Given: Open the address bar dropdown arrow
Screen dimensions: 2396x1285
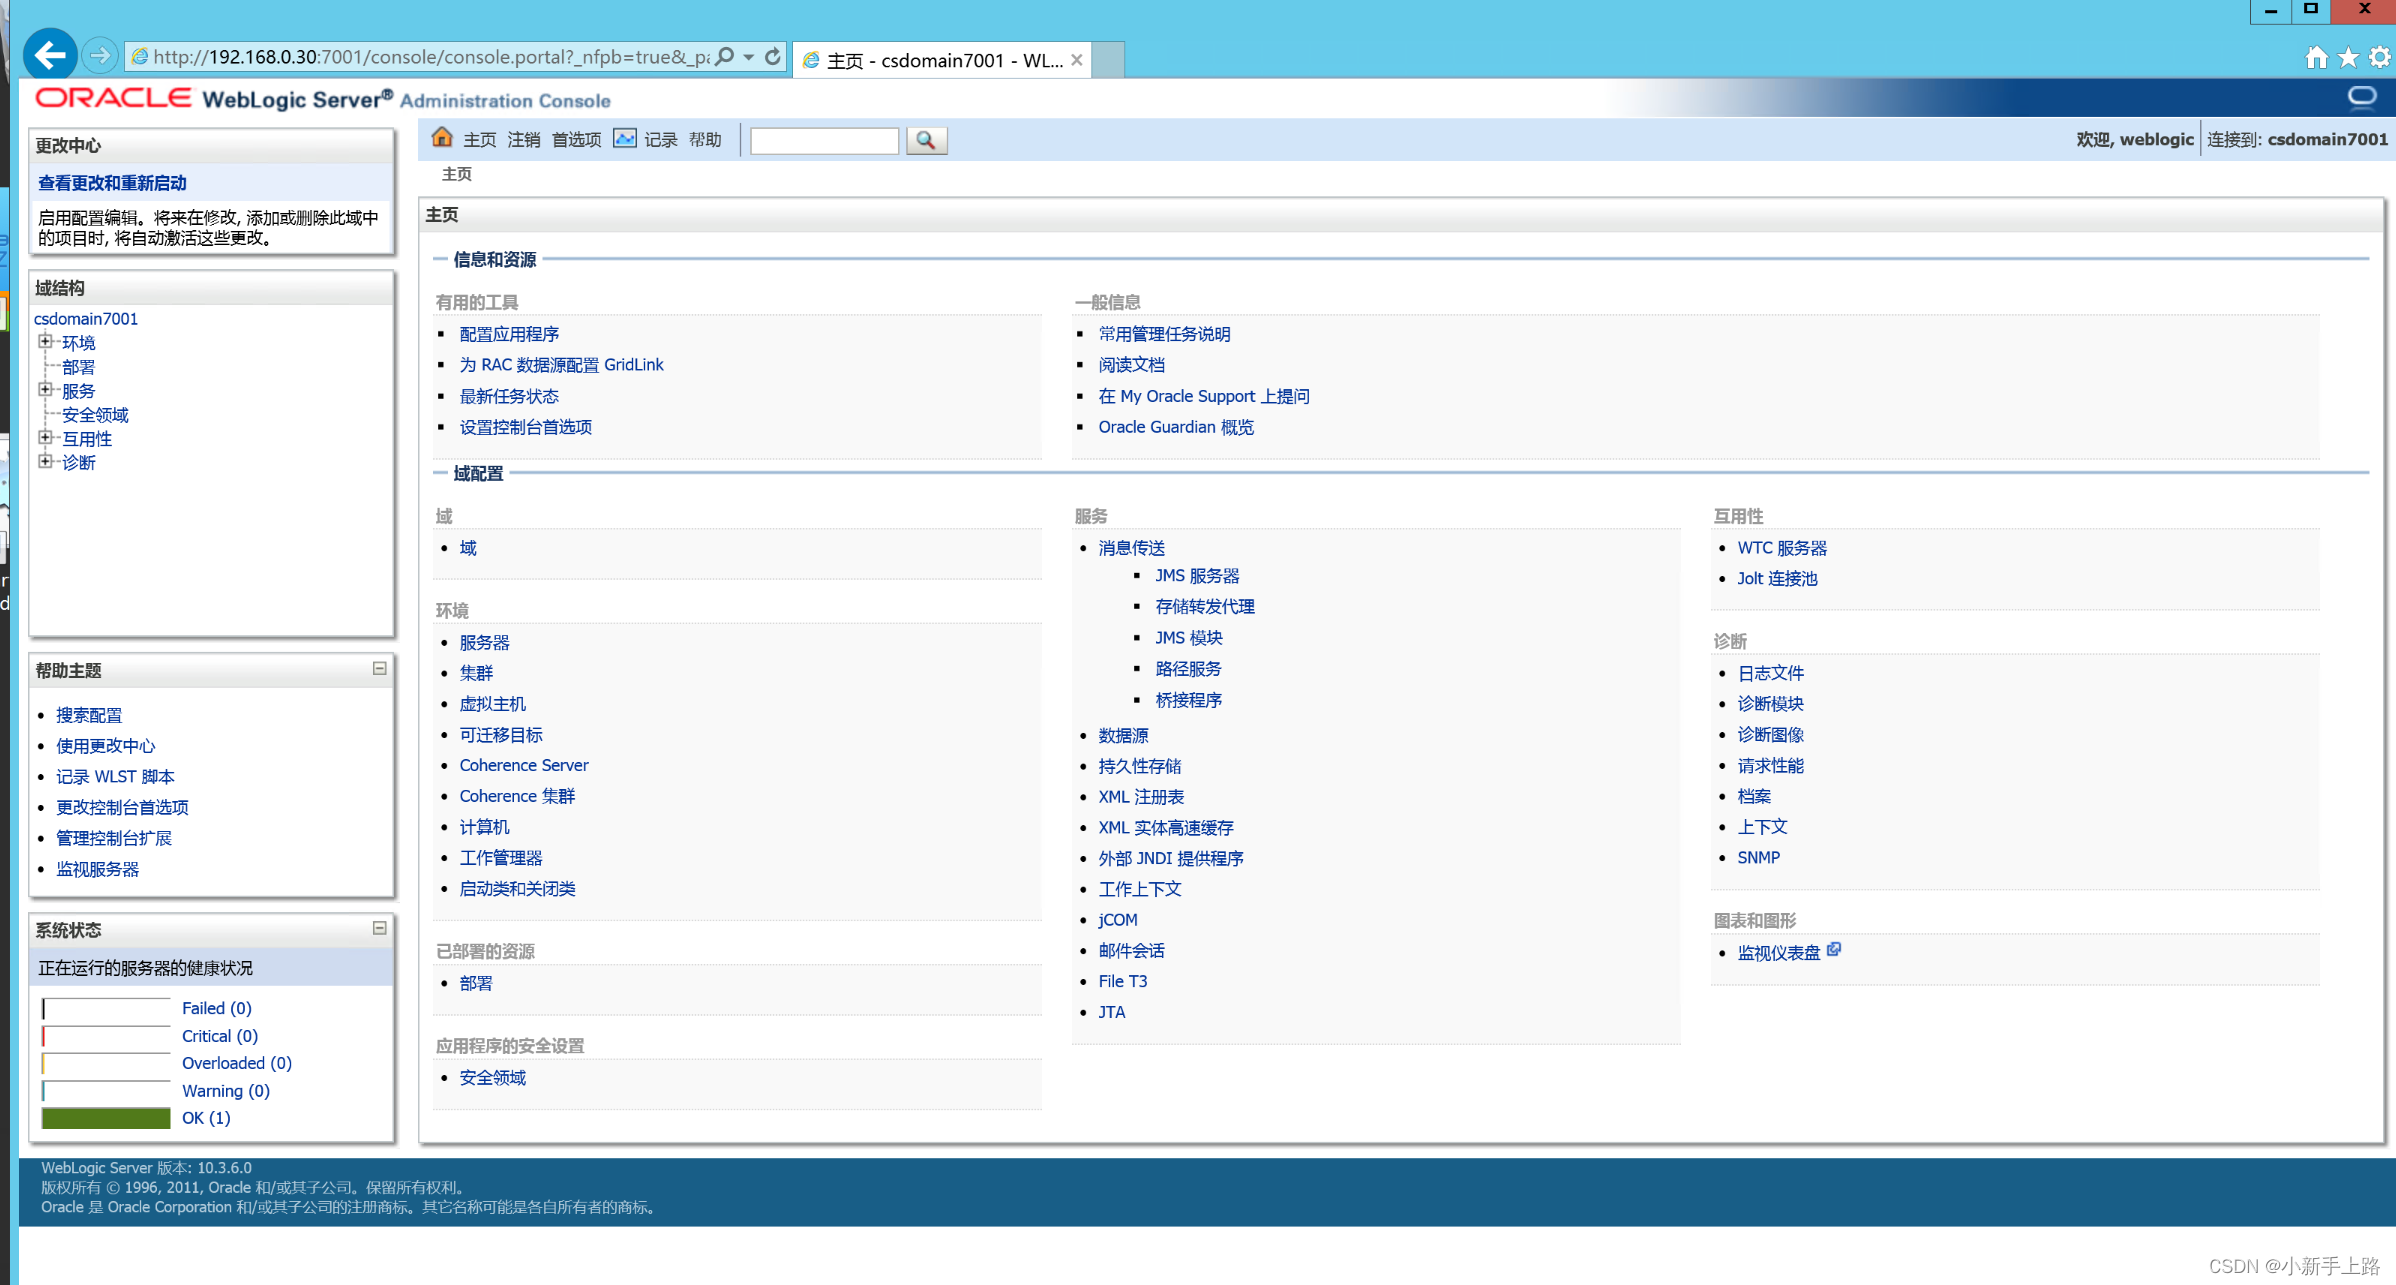Looking at the screenshot, I should pyautogui.click(x=748, y=57).
